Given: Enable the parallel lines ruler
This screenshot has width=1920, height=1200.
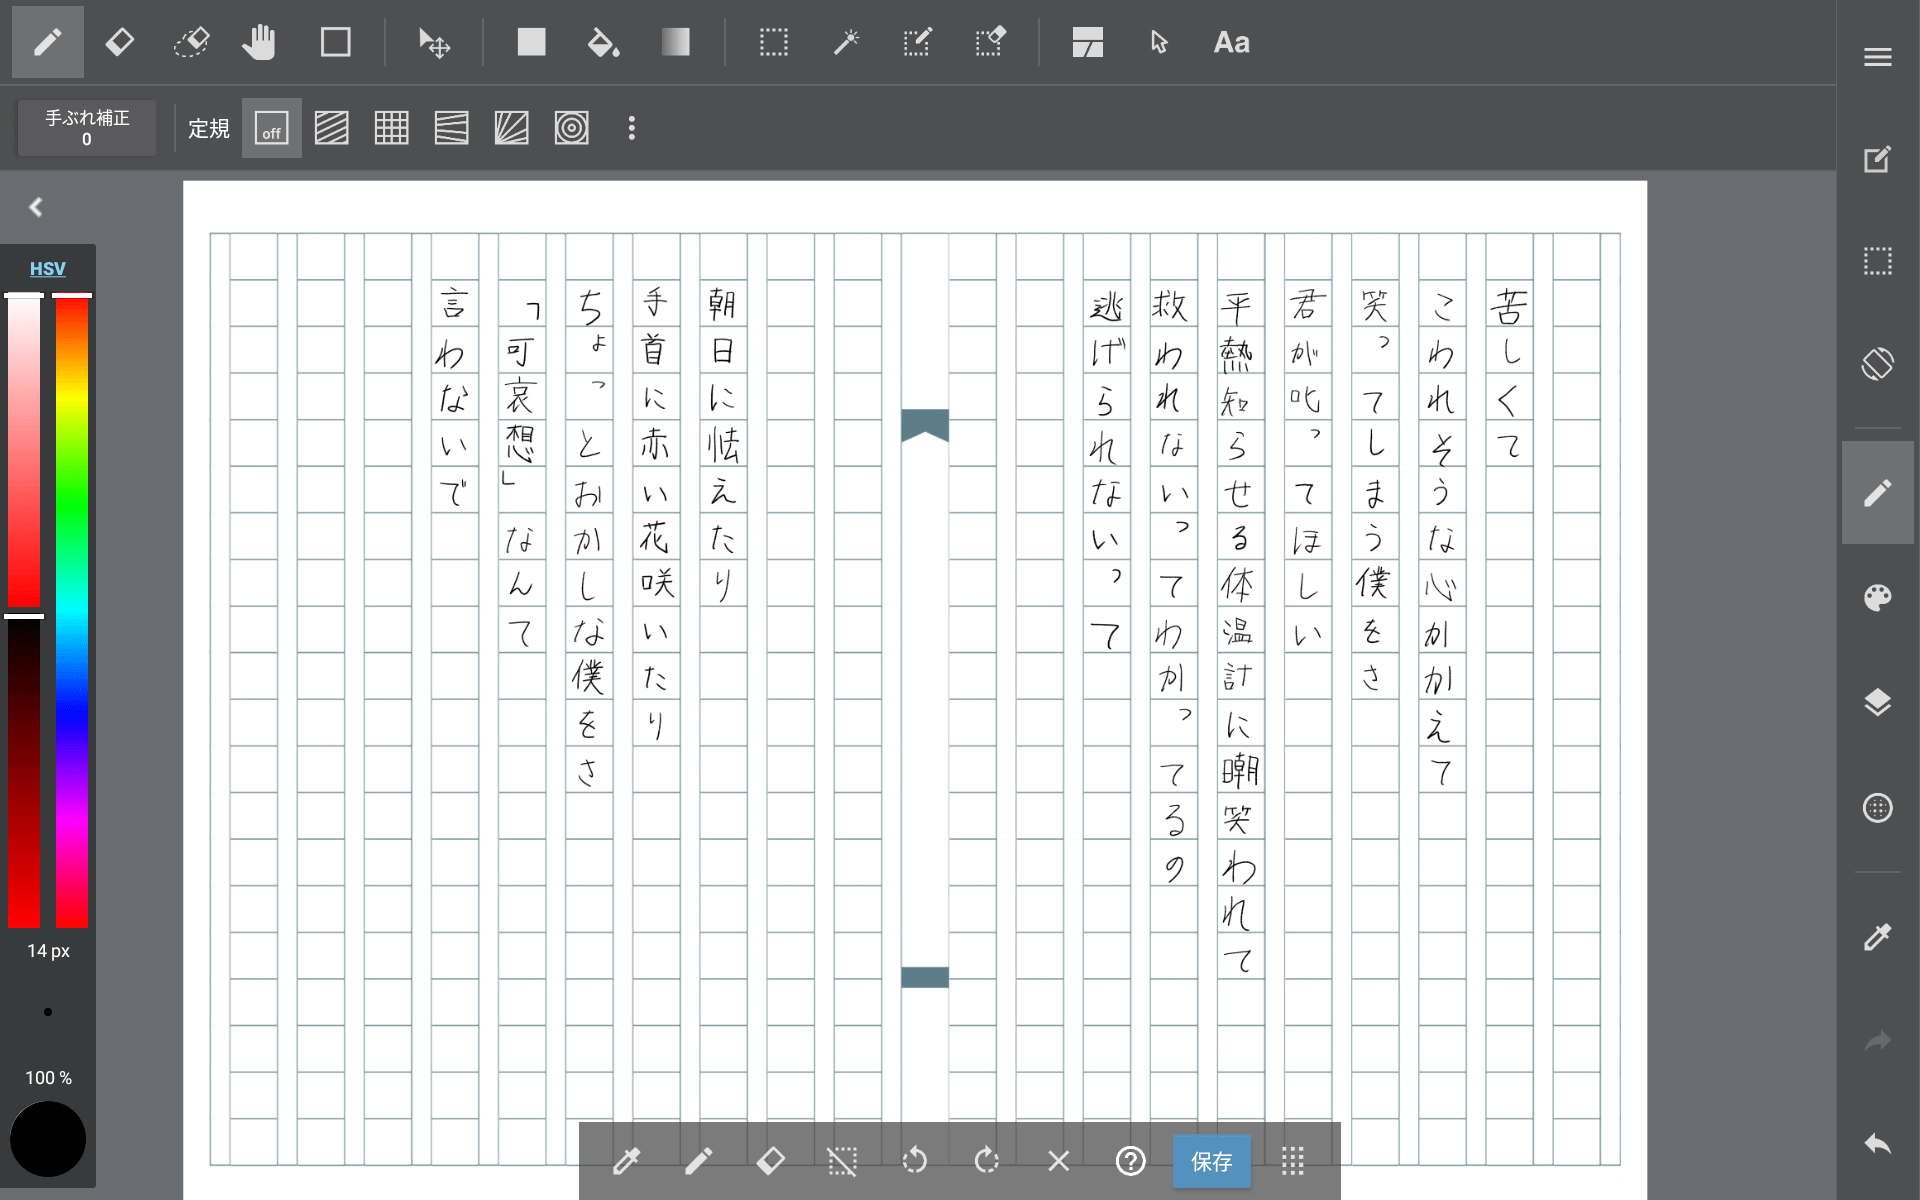Looking at the screenshot, I should [331, 128].
